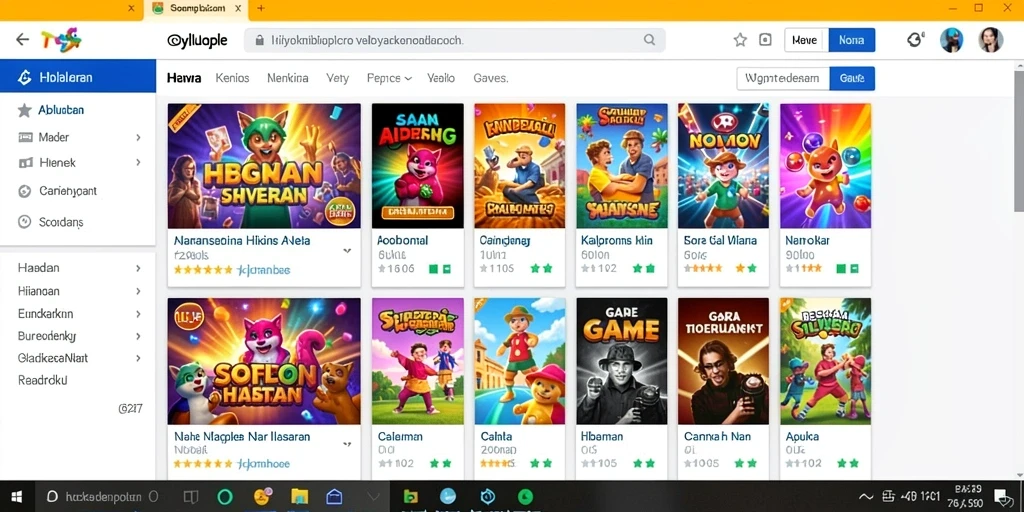
Task: Select the Nenkina tab
Action: click(287, 78)
